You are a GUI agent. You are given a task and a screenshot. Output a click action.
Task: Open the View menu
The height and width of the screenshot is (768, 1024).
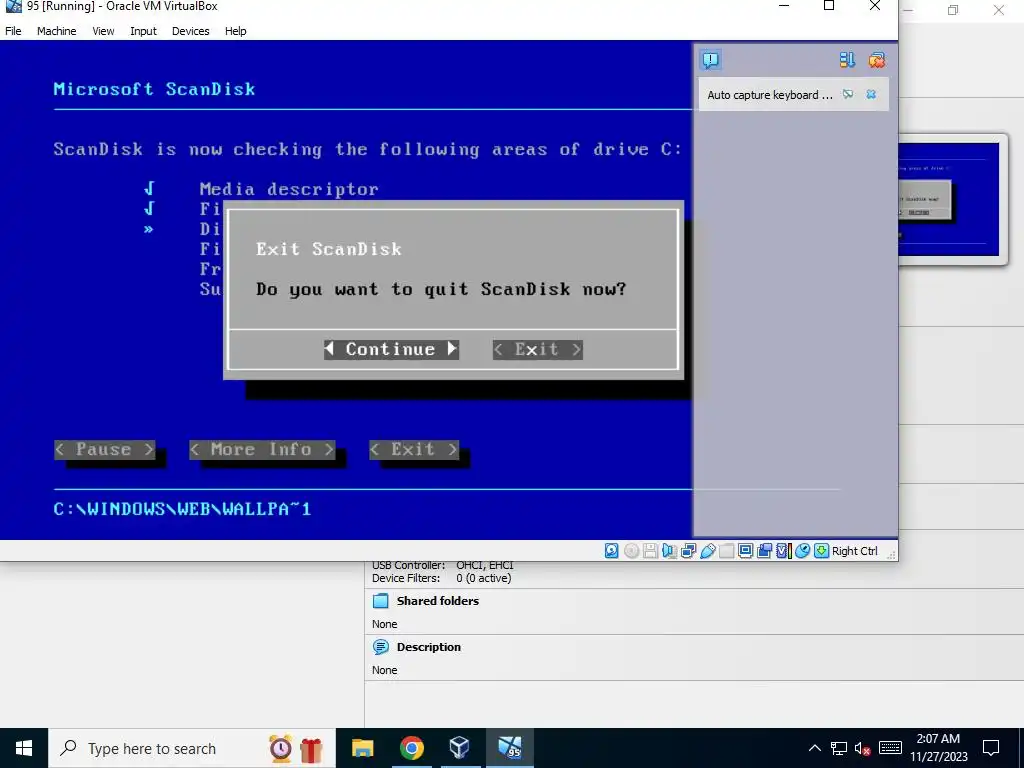click(x=103, y=31)
